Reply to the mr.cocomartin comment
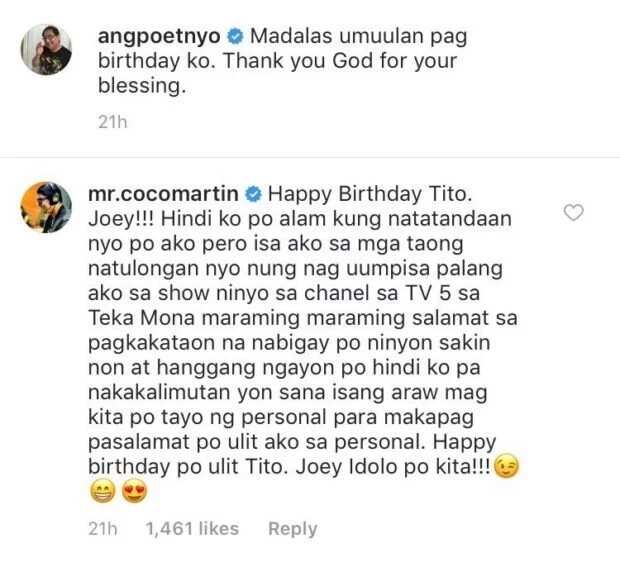The height and width of the screenshot is (572, 620). (x=293, y=529)
